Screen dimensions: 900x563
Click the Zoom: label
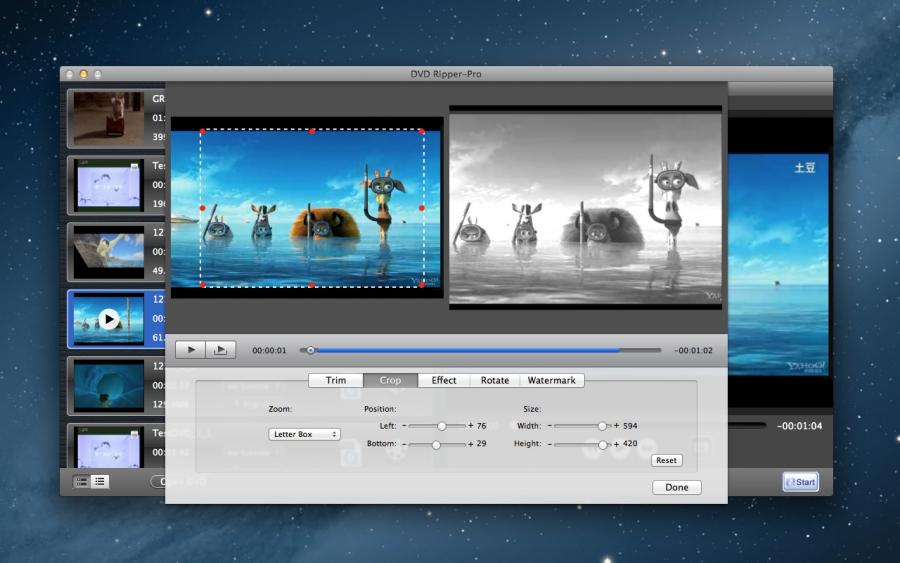point(280,409)
